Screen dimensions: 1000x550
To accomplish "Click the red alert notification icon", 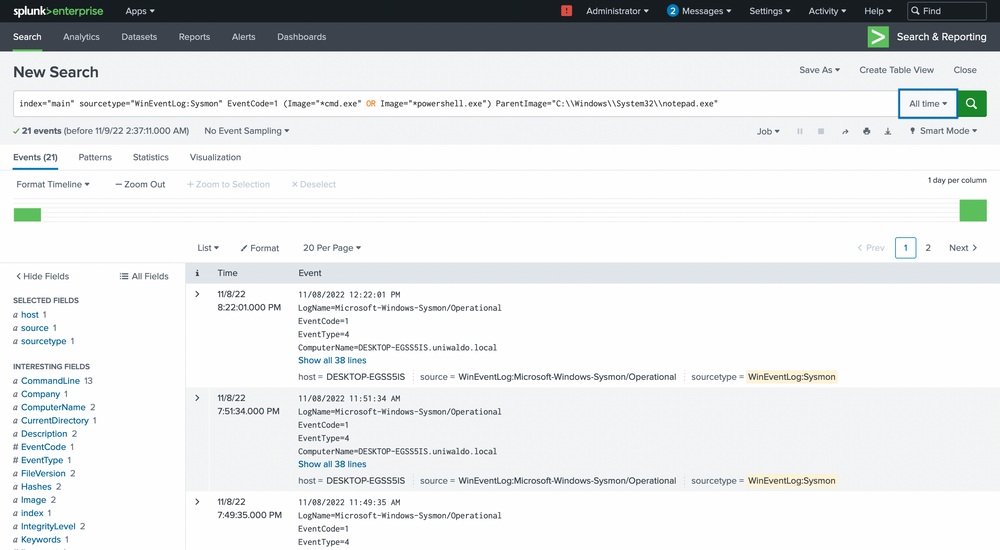I will (567, 11).
